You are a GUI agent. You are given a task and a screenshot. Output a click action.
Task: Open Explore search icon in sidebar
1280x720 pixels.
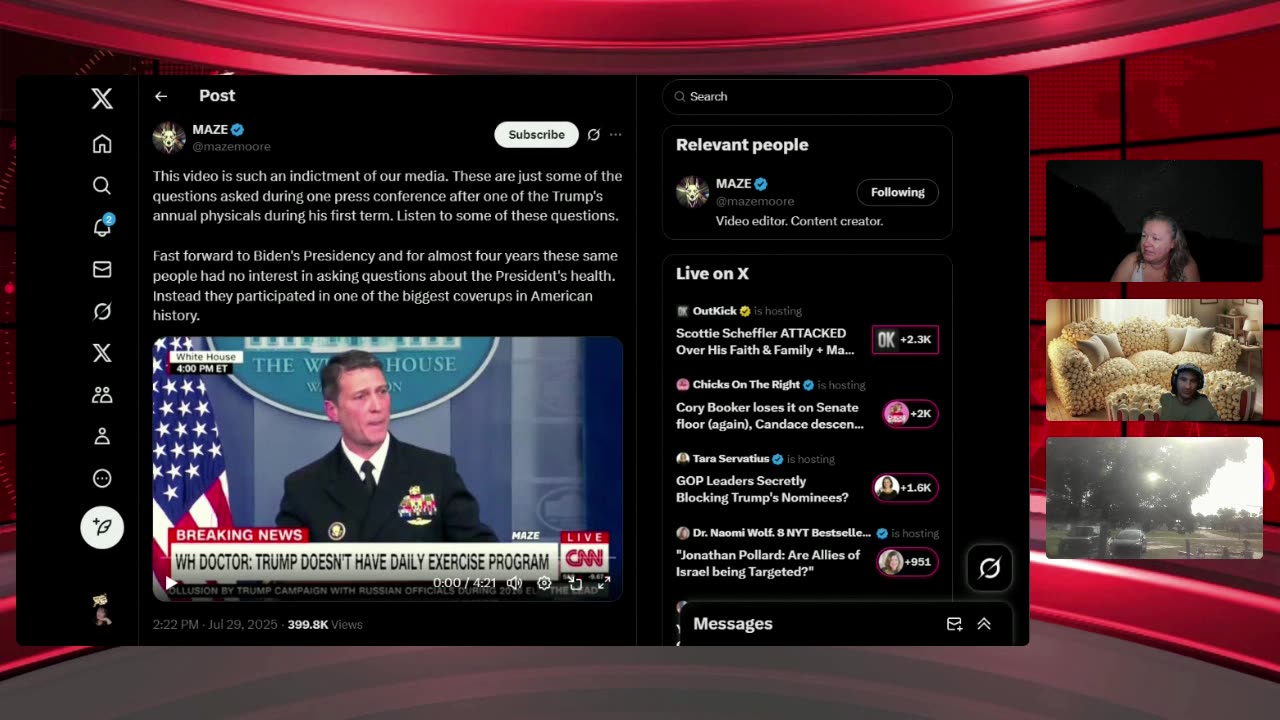102,186
